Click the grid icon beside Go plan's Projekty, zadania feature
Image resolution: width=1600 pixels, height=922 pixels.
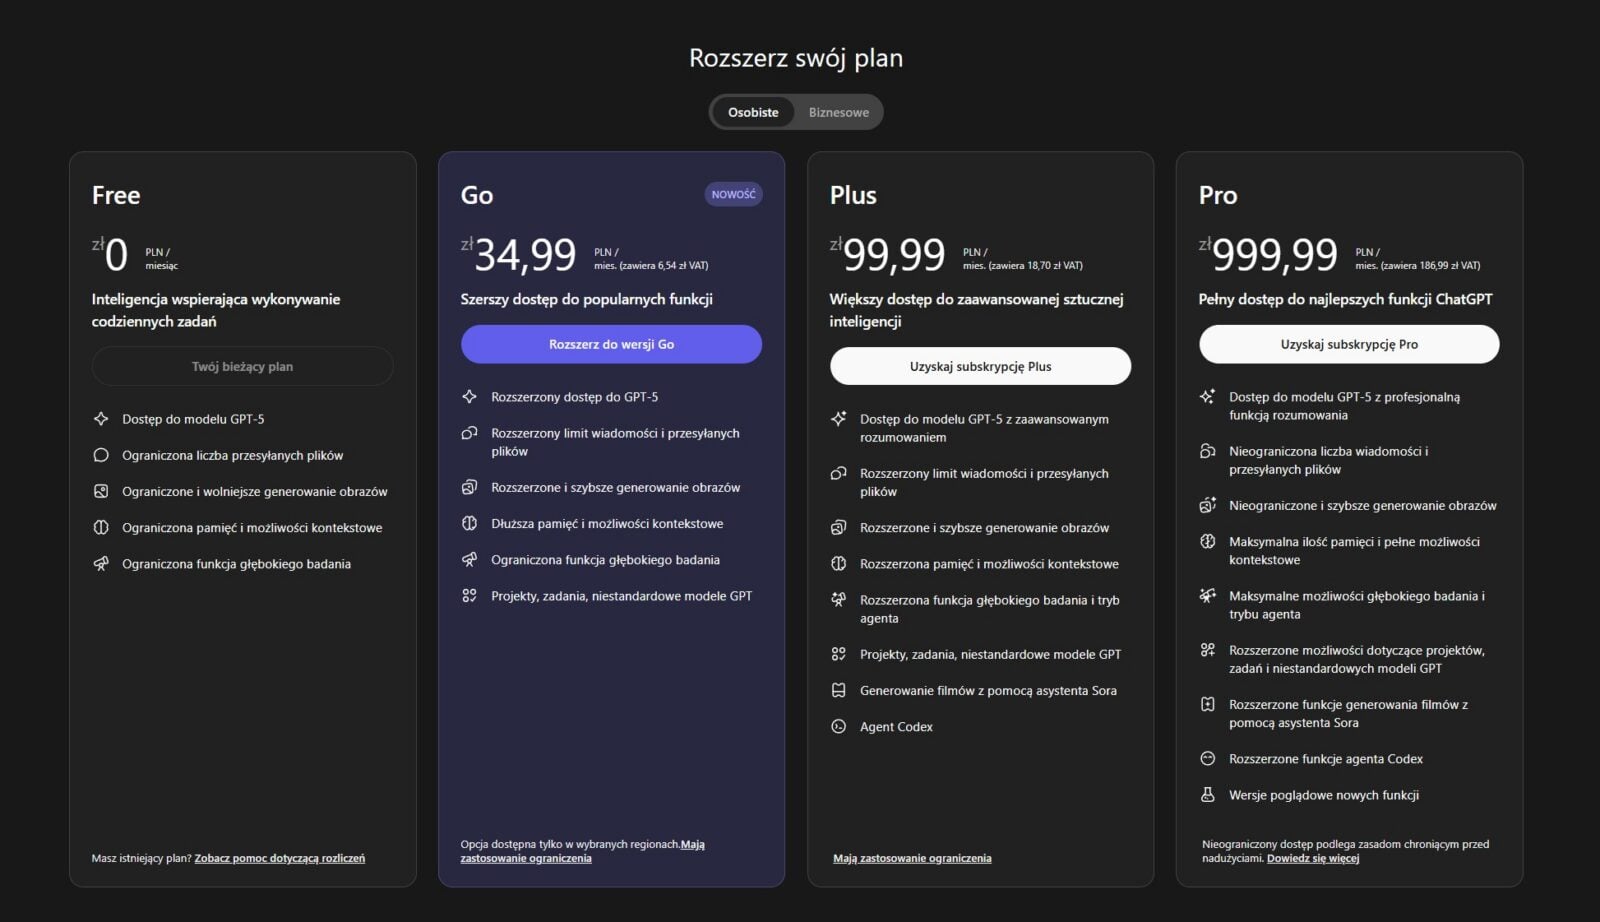[469, 596]
